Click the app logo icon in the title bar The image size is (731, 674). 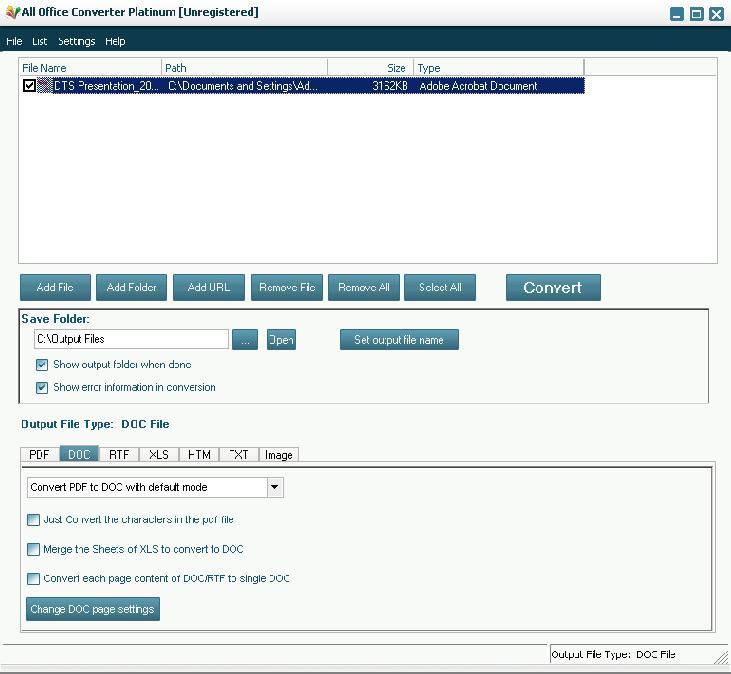[13, 12]
